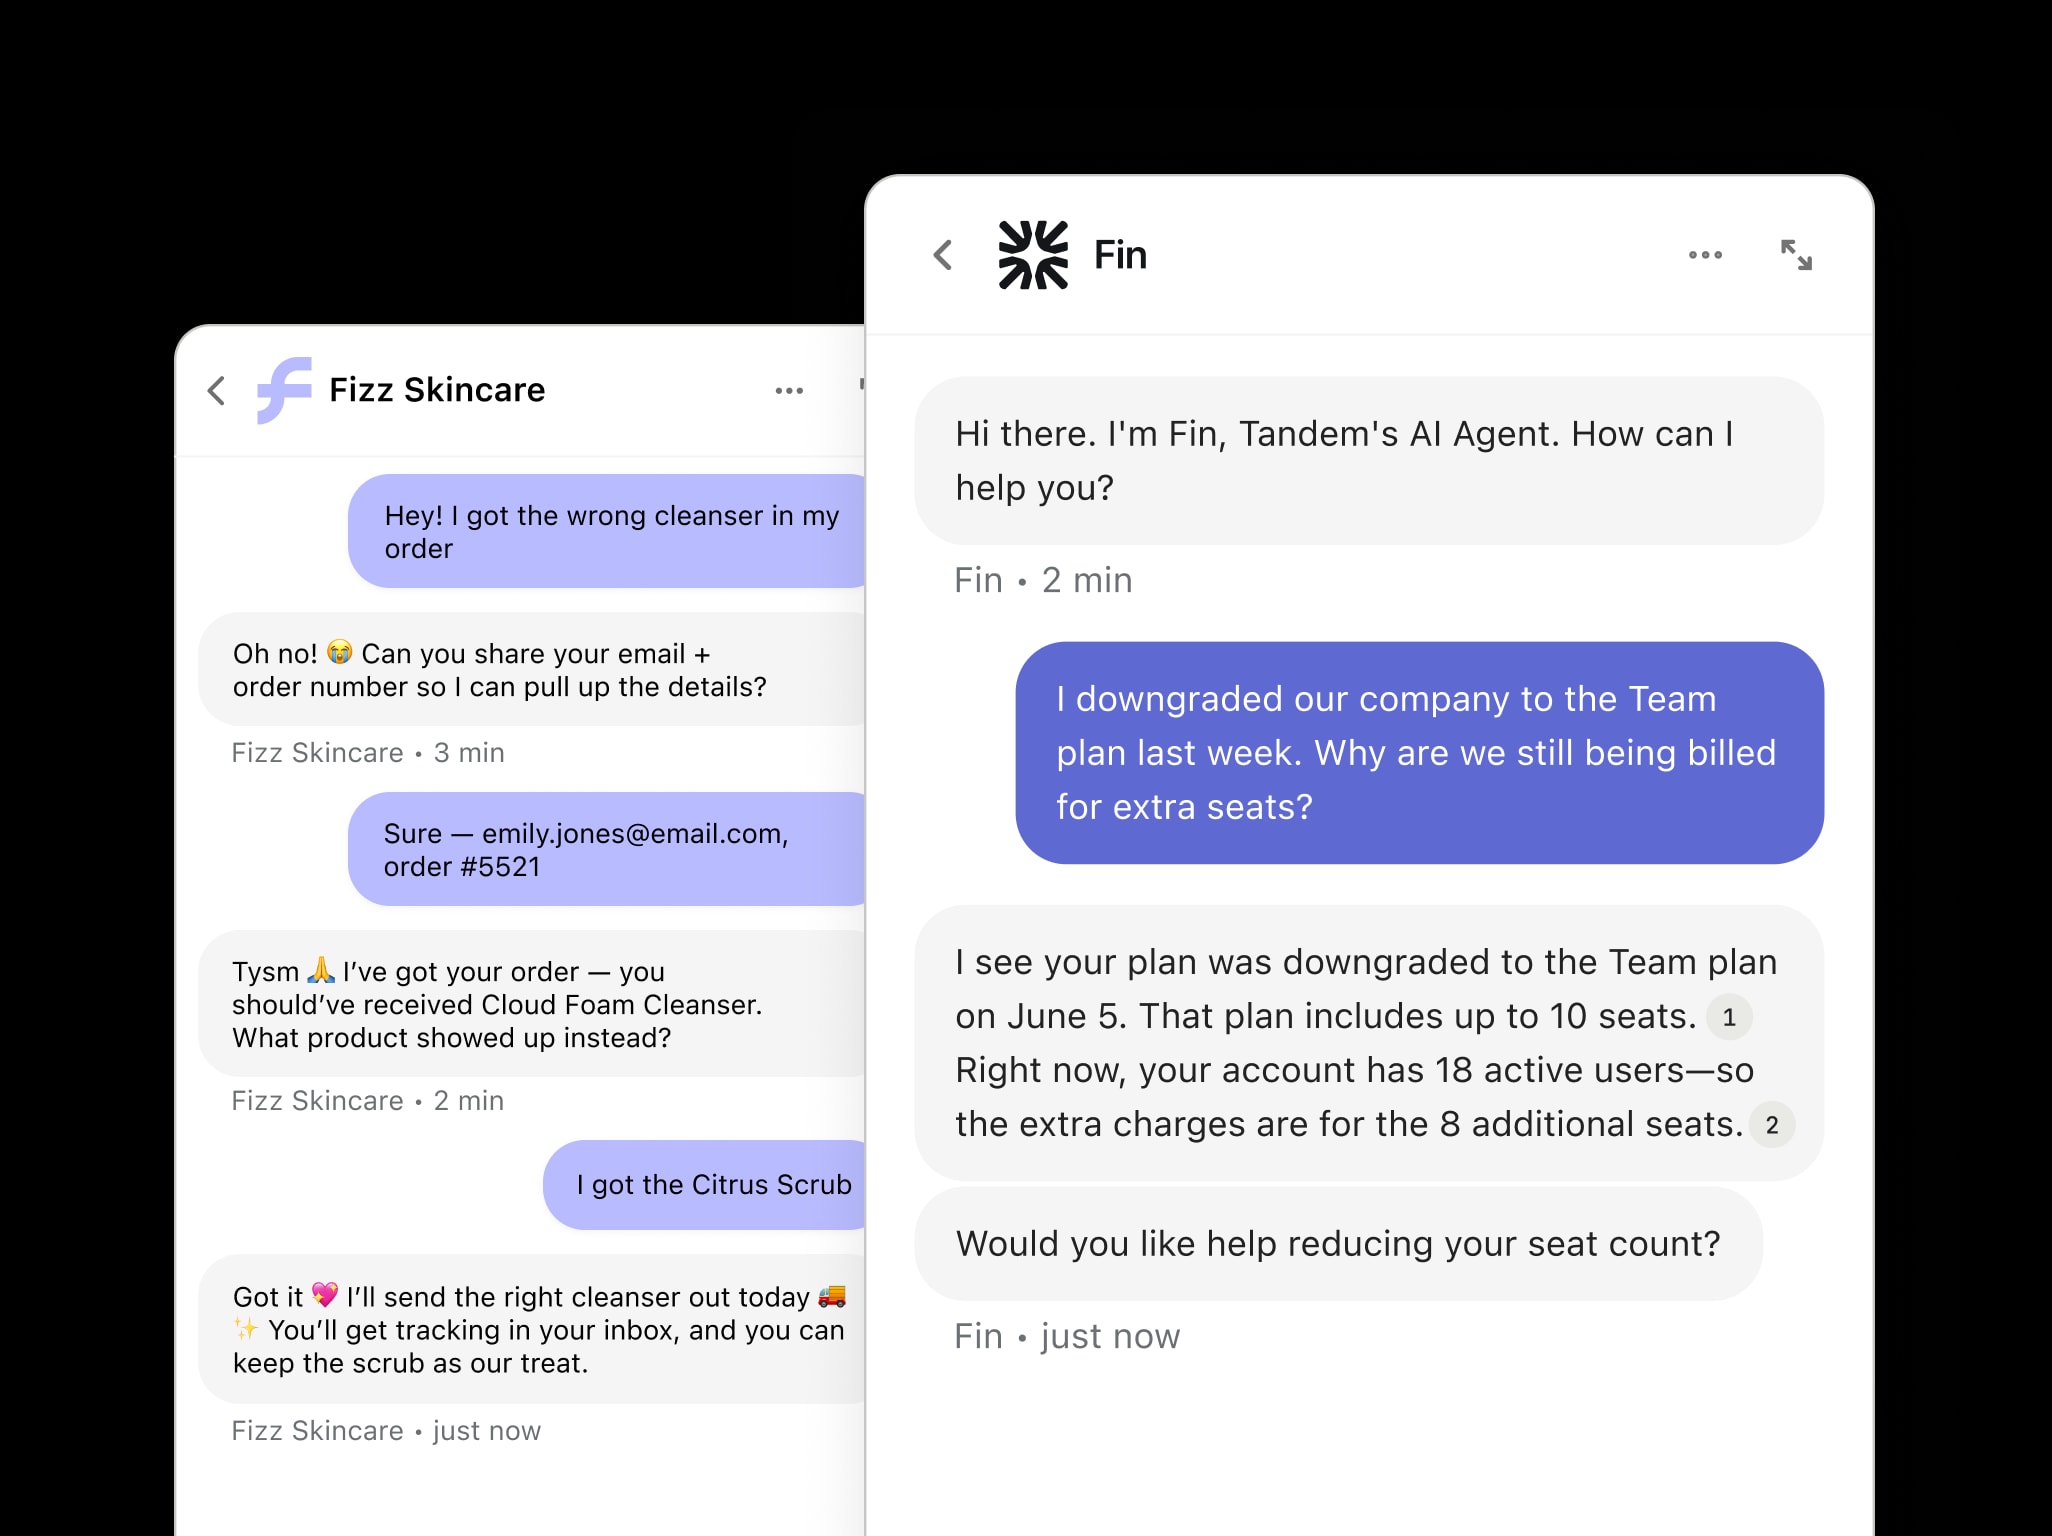Open citation source 1 about Team plan seats
The height and width of the screenshot is (1536, 2052).
coord(1729,1017)
